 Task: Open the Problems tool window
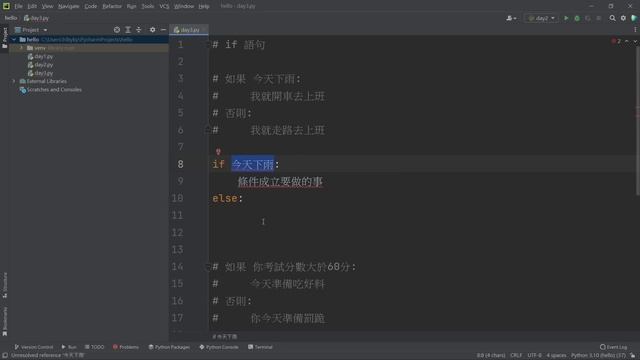tap(126, 347)
